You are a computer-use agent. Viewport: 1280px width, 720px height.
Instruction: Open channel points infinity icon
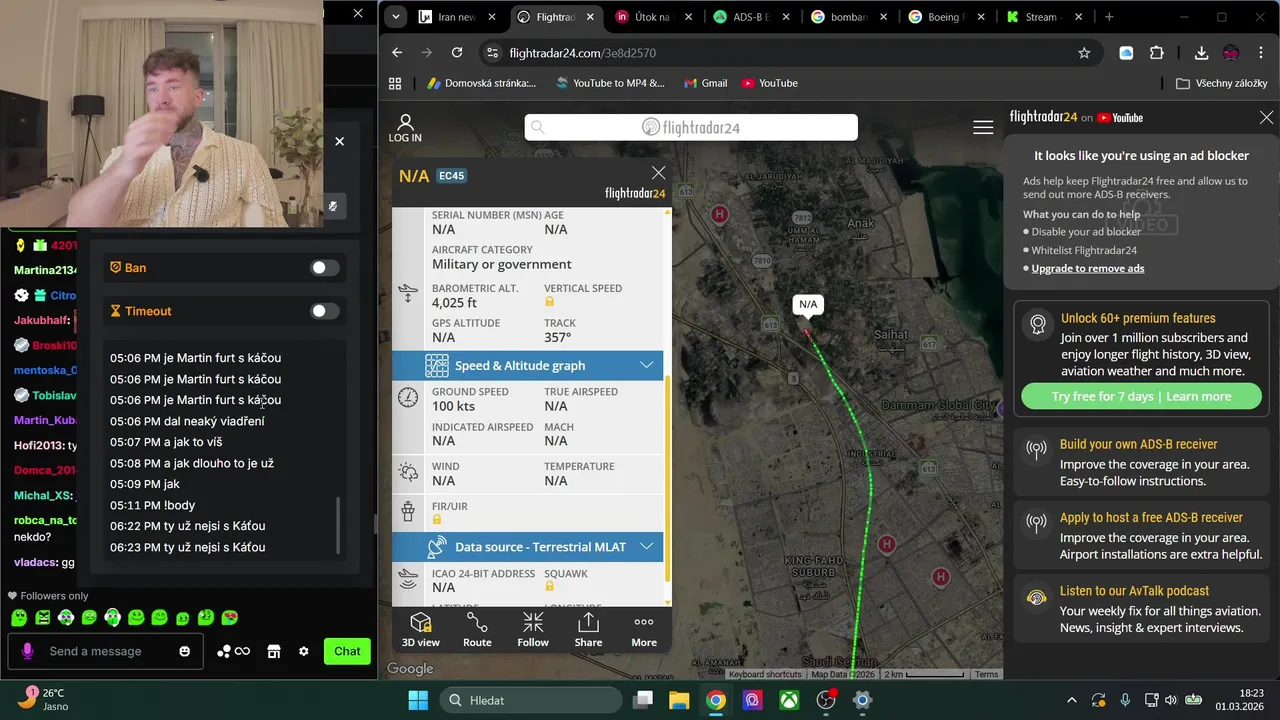tap(242, 651)
